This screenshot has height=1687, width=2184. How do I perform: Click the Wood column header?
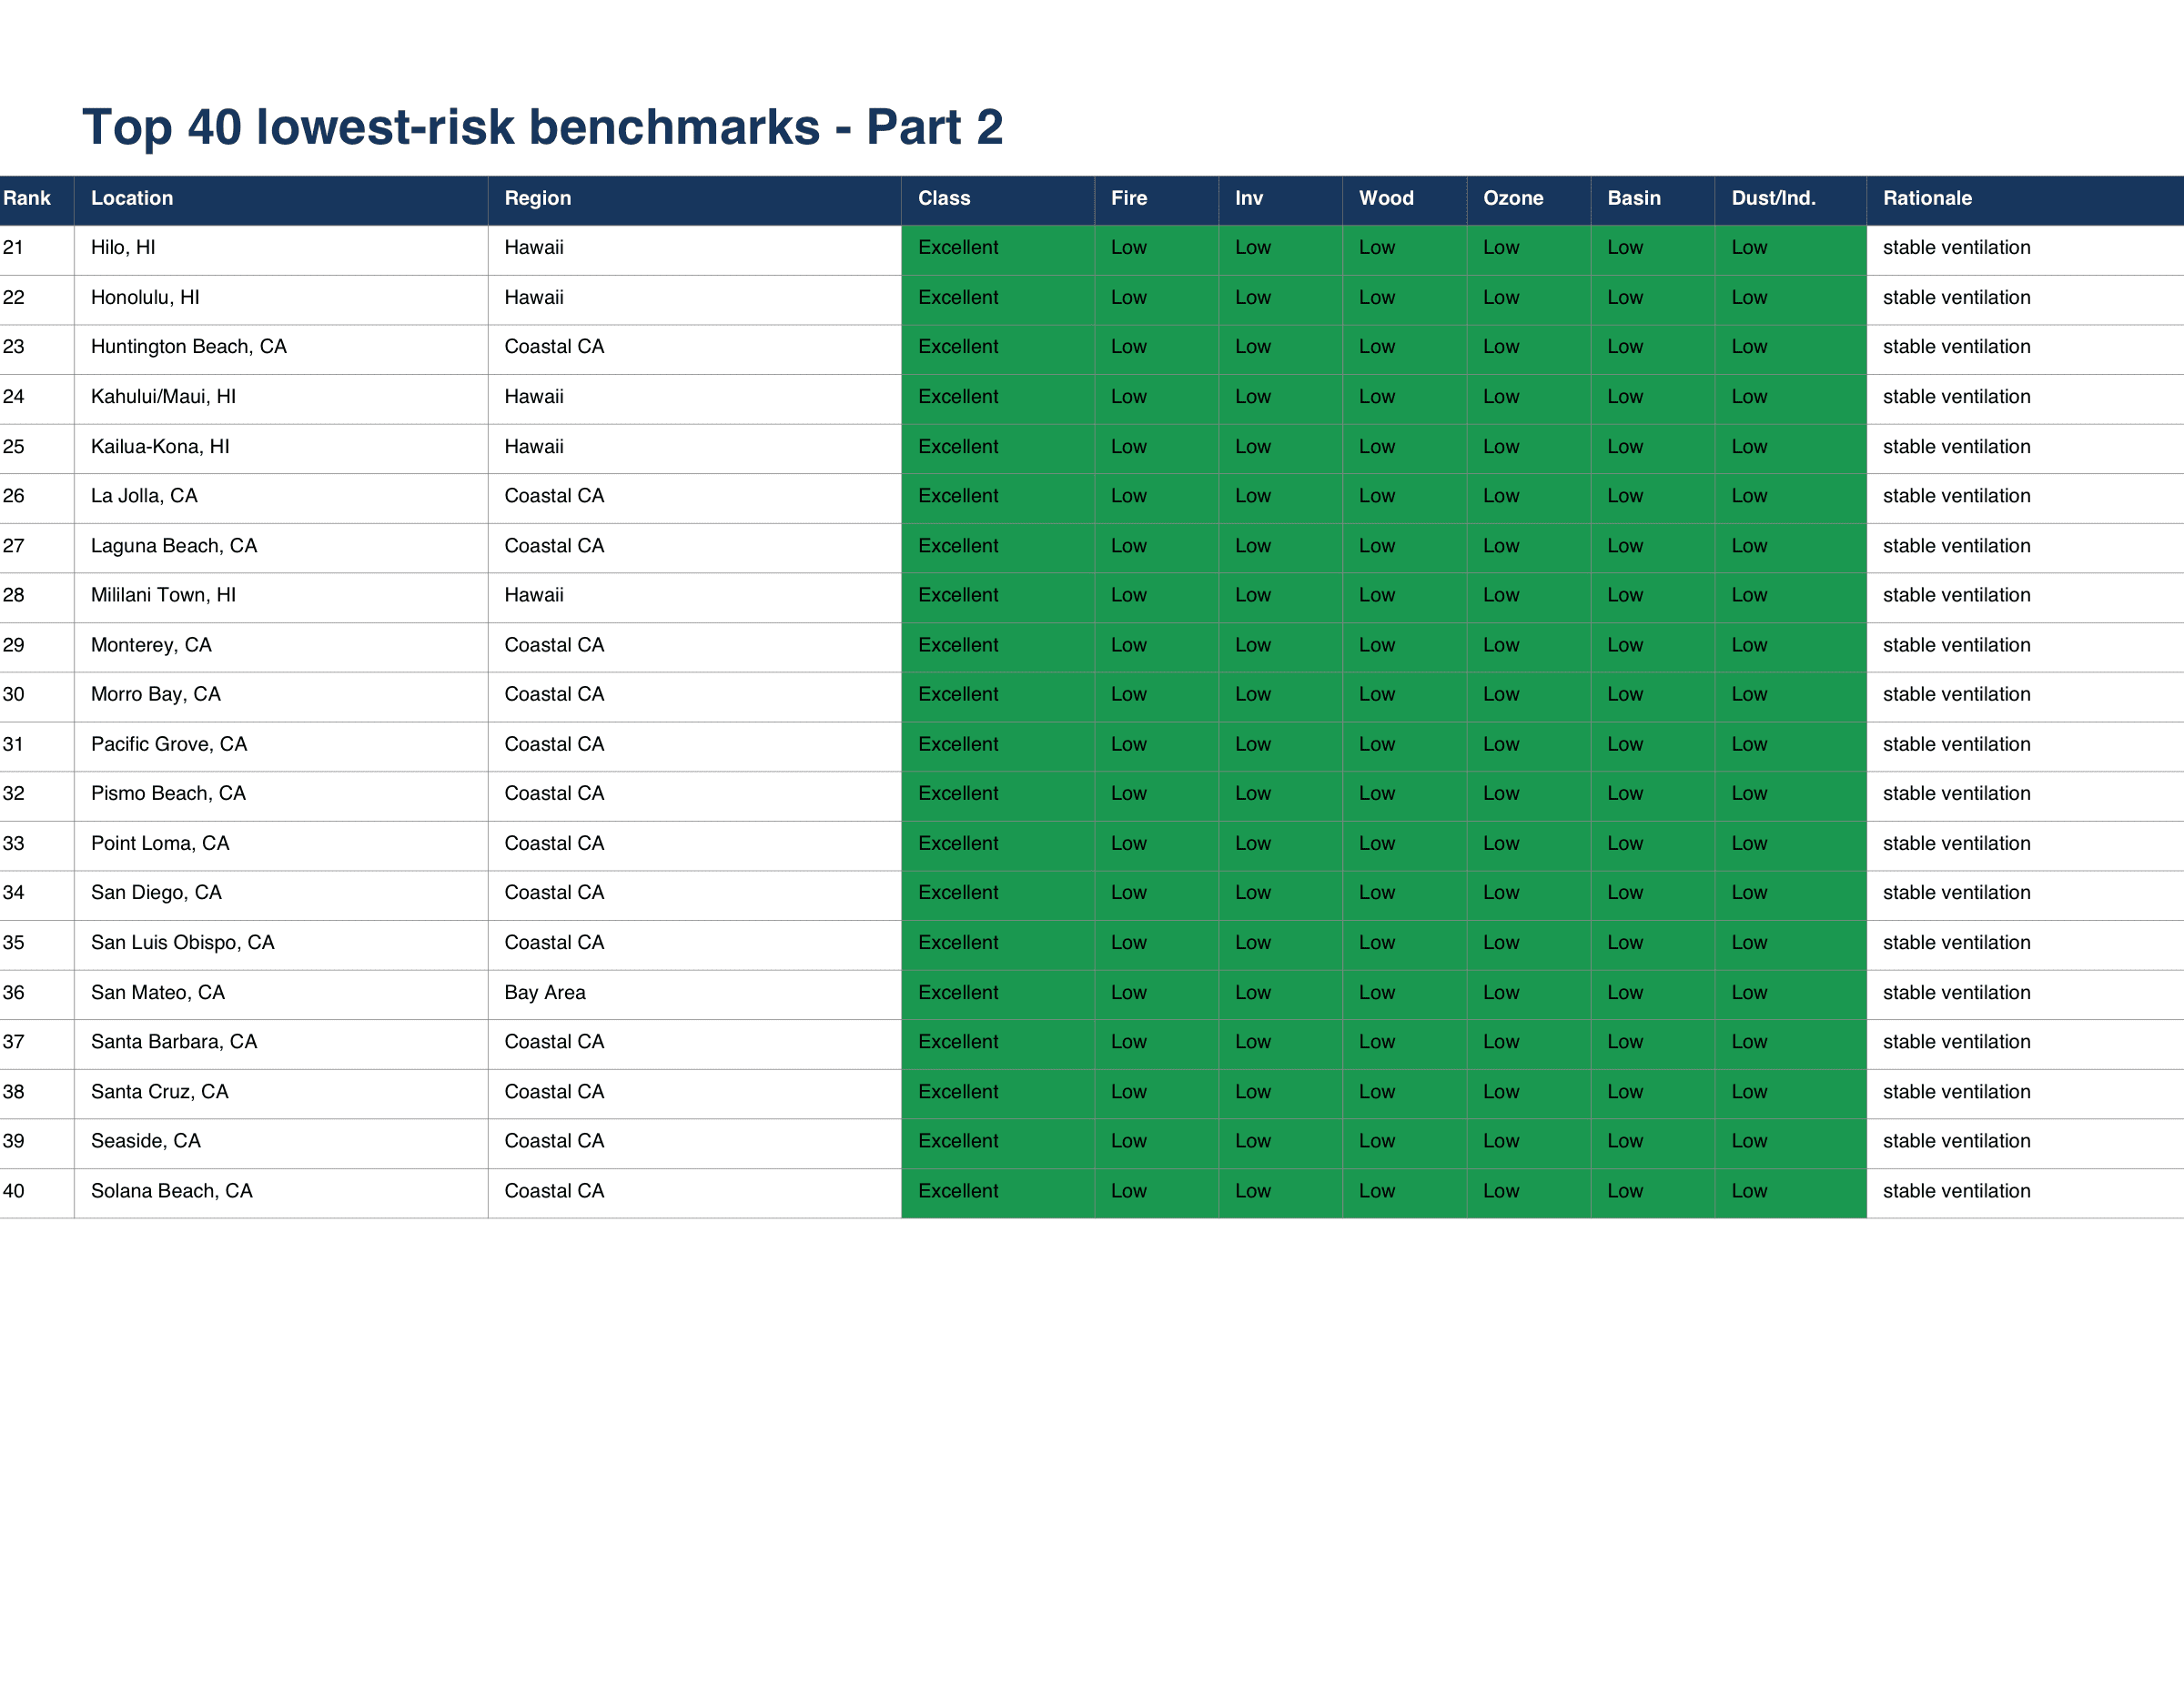coord(1405,199)
